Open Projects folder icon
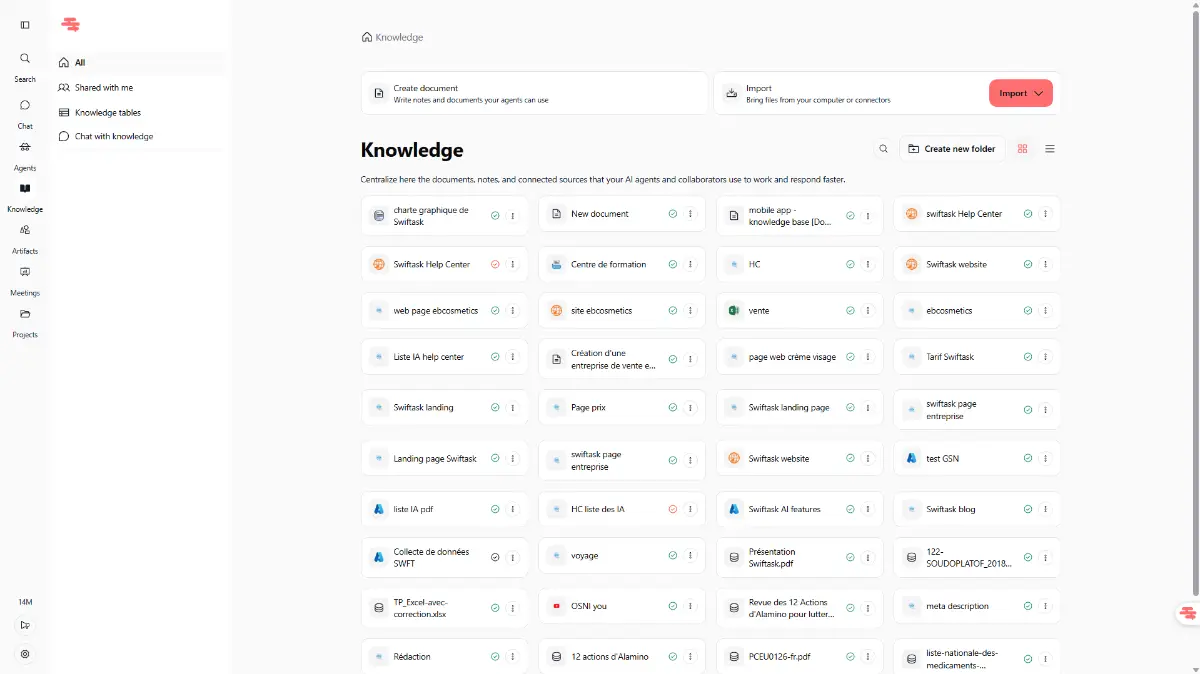 [25, 314]
